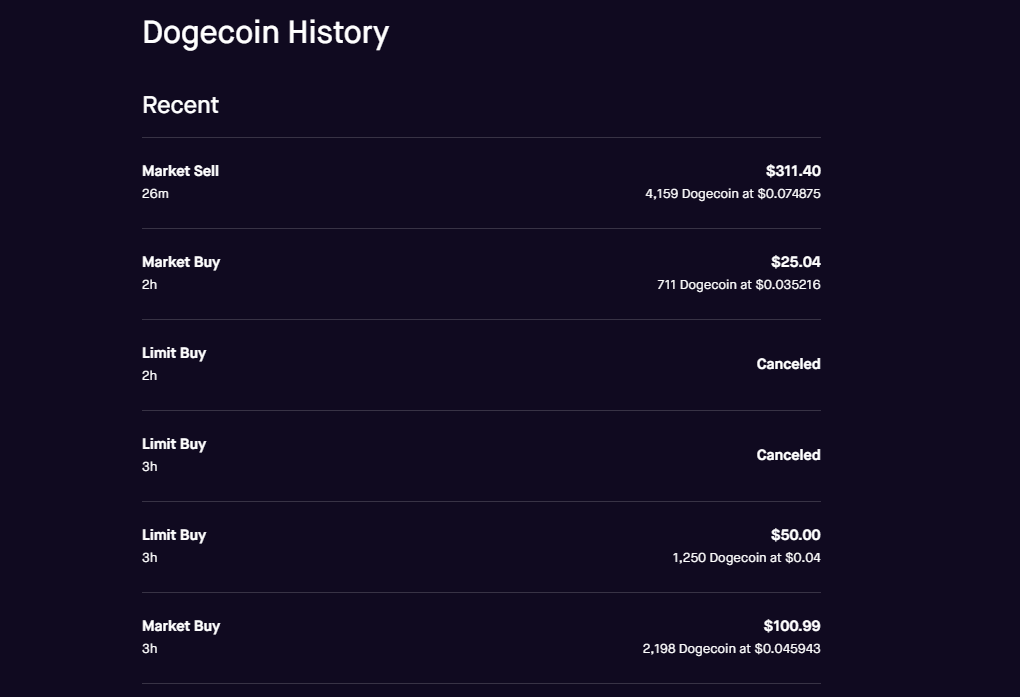The image size is (1020, 697).
Task: Select the 711 Dogecoin at $0.035216 detail
Action: pyautogui.click(x=738, y=285)
